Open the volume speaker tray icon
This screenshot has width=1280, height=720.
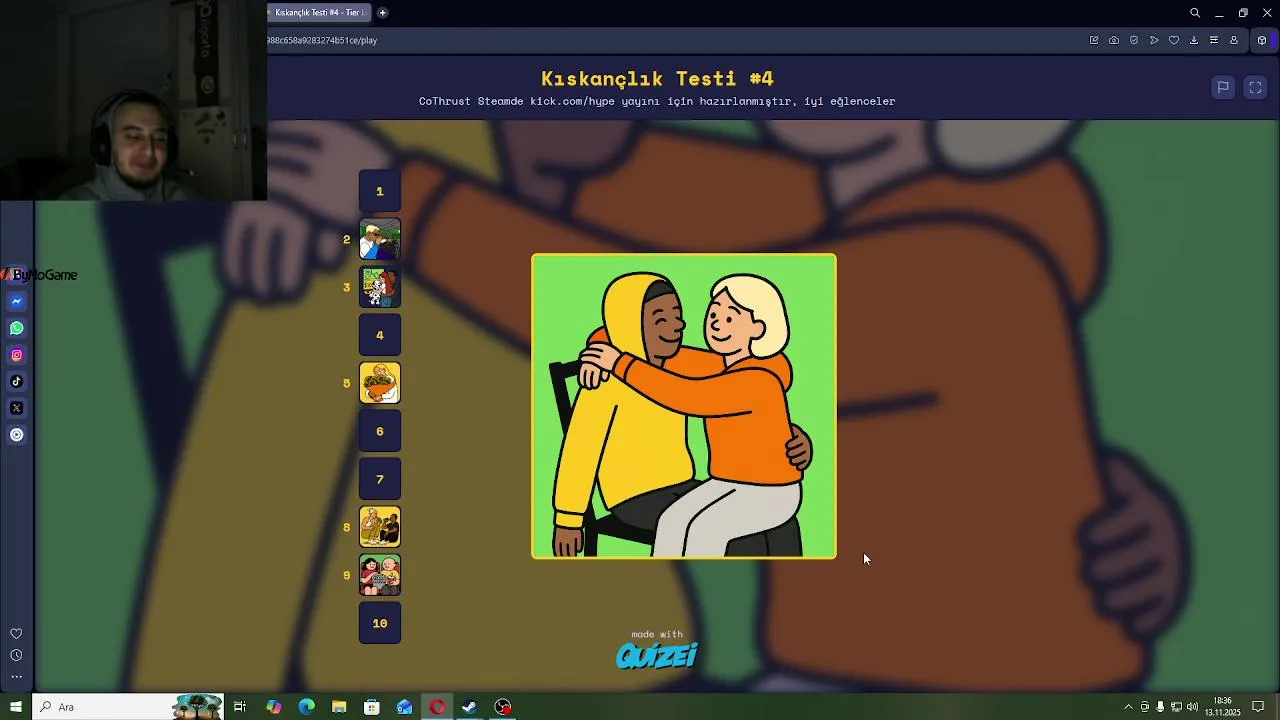click(x=1192, y=707)
